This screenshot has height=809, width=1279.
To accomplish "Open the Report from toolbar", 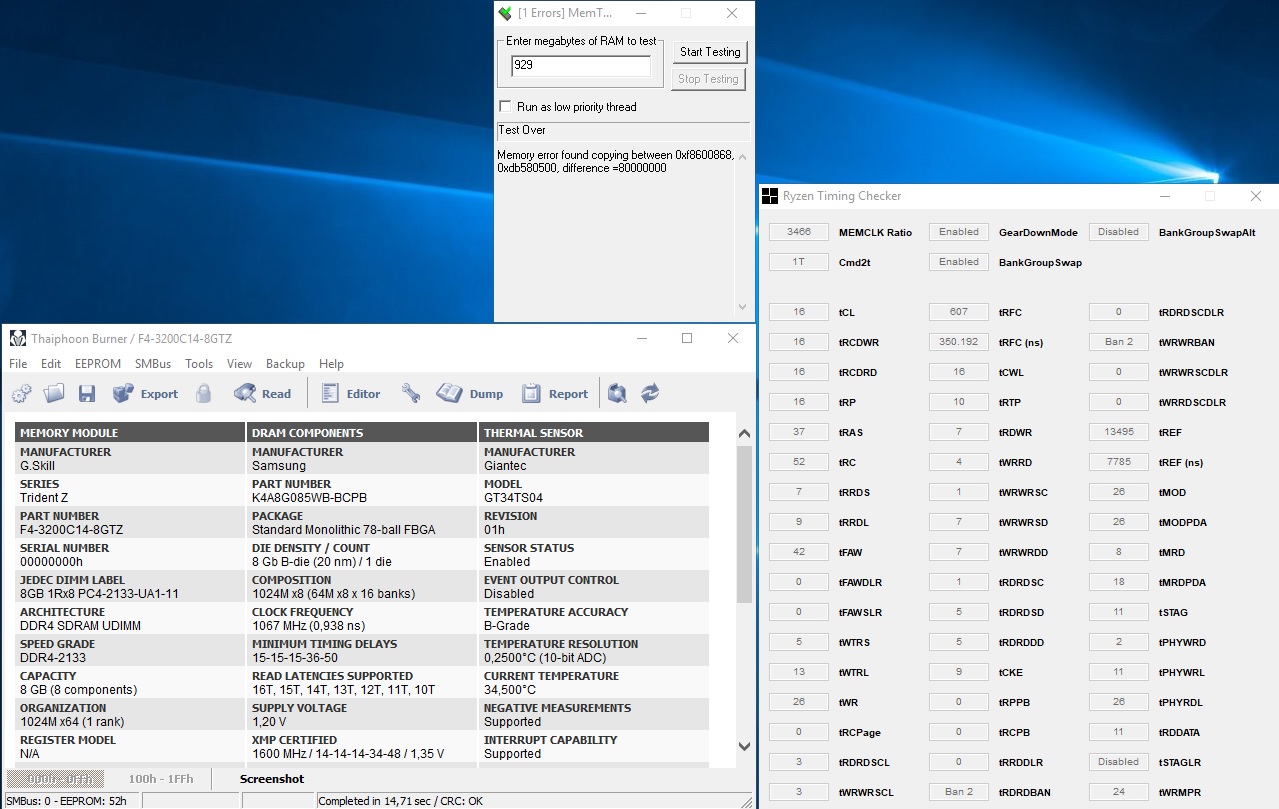I will [x=555, y=394].
